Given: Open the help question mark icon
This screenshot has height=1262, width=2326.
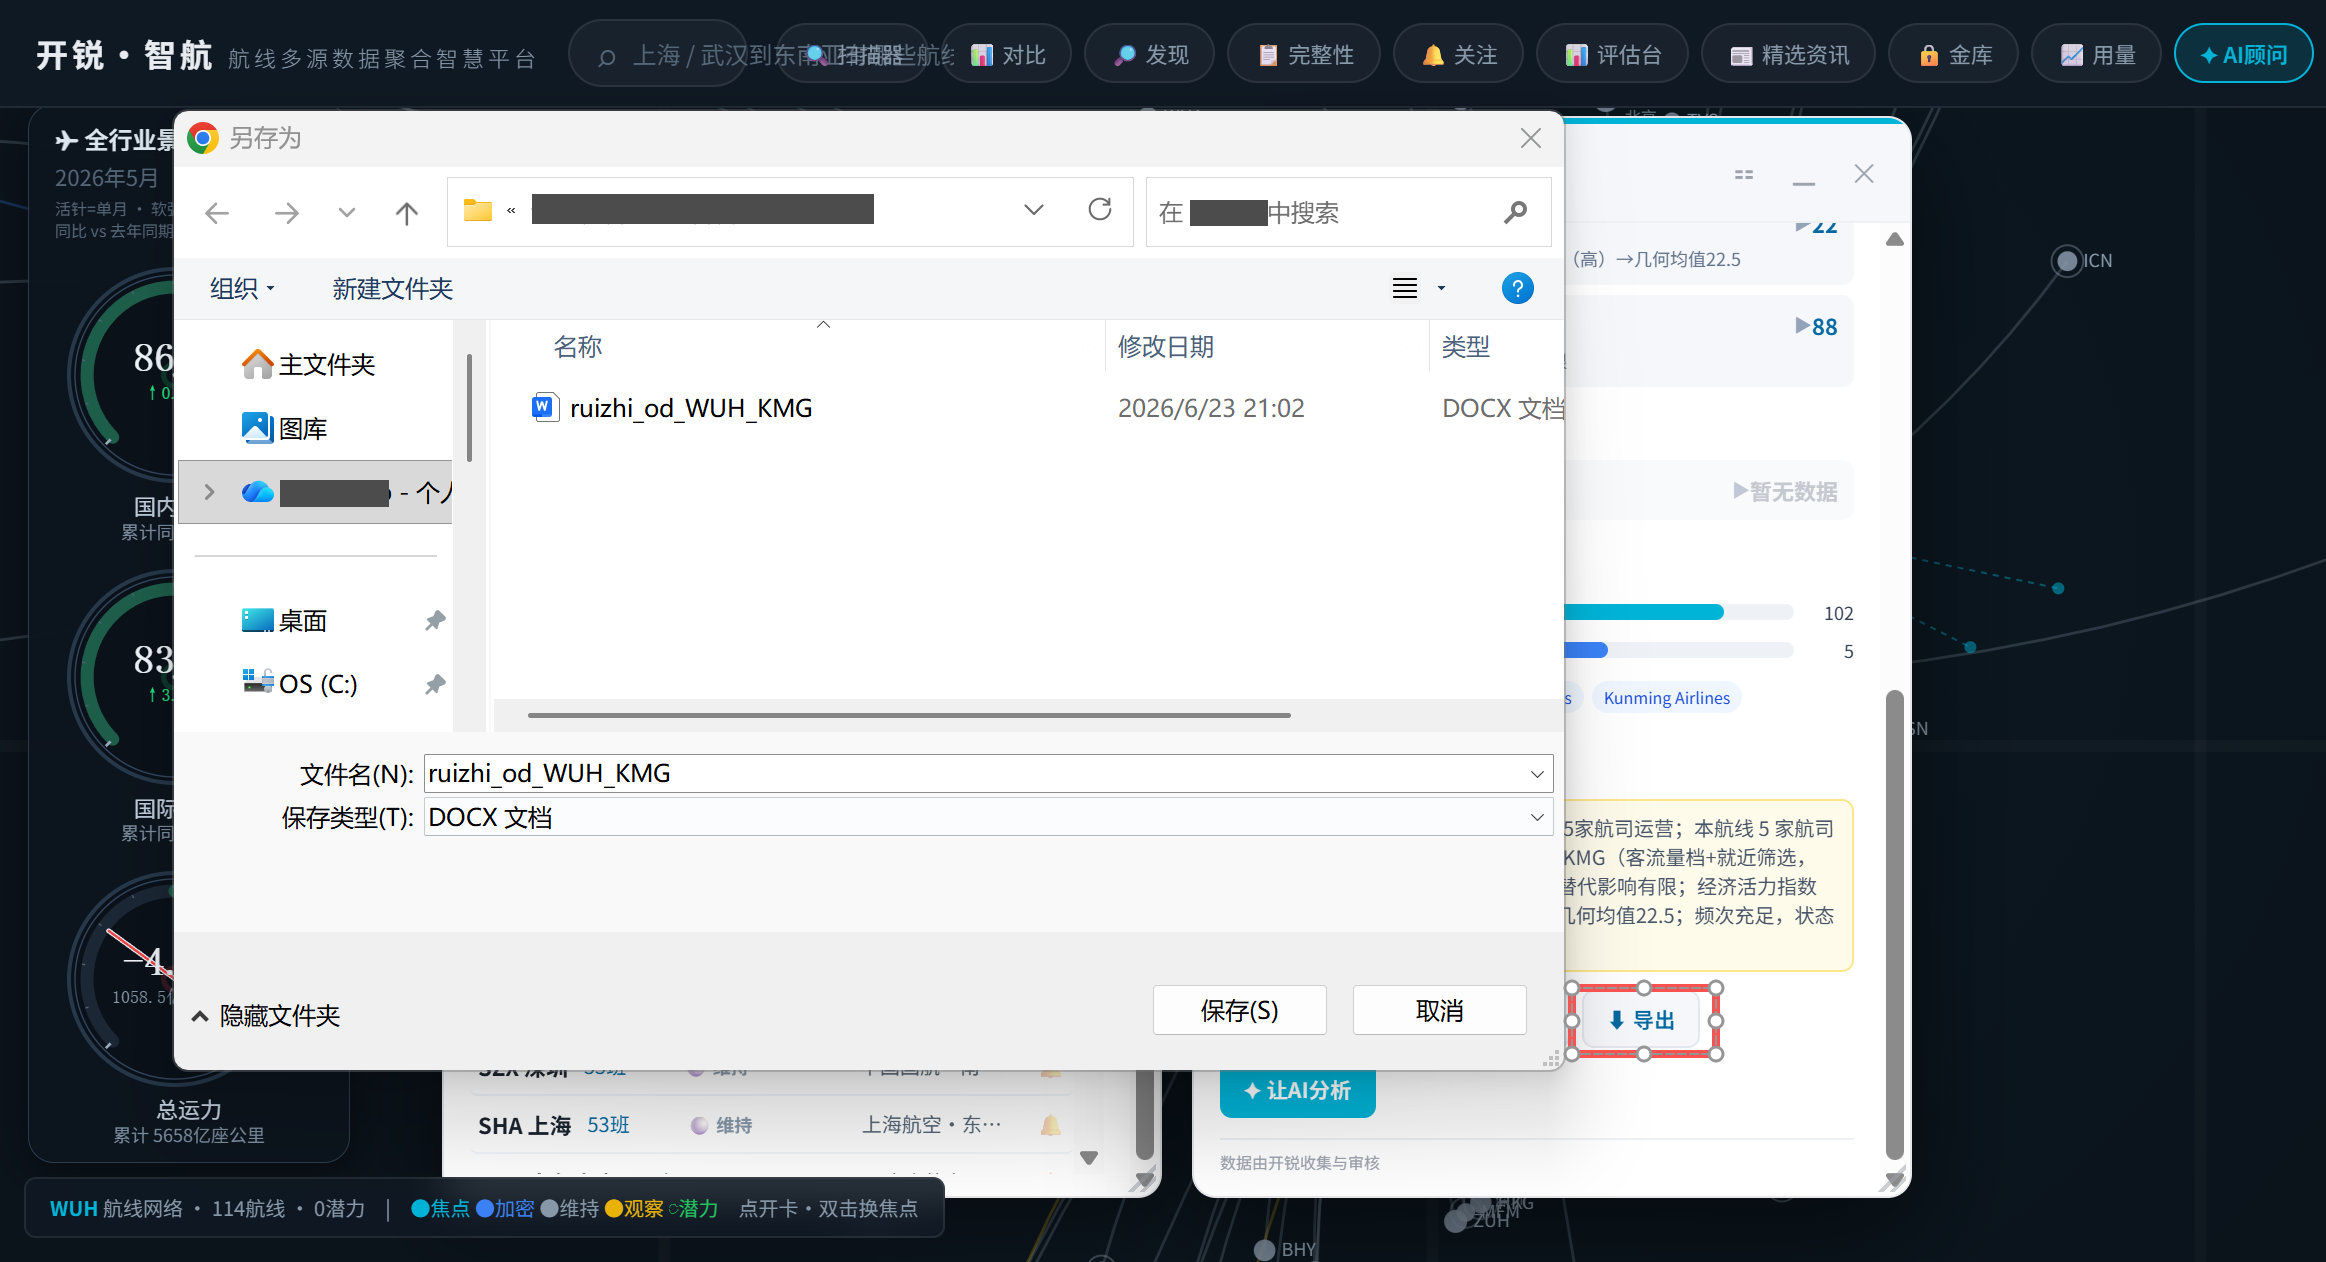Looking at the screenshot, I should (x=1517, y=289).
